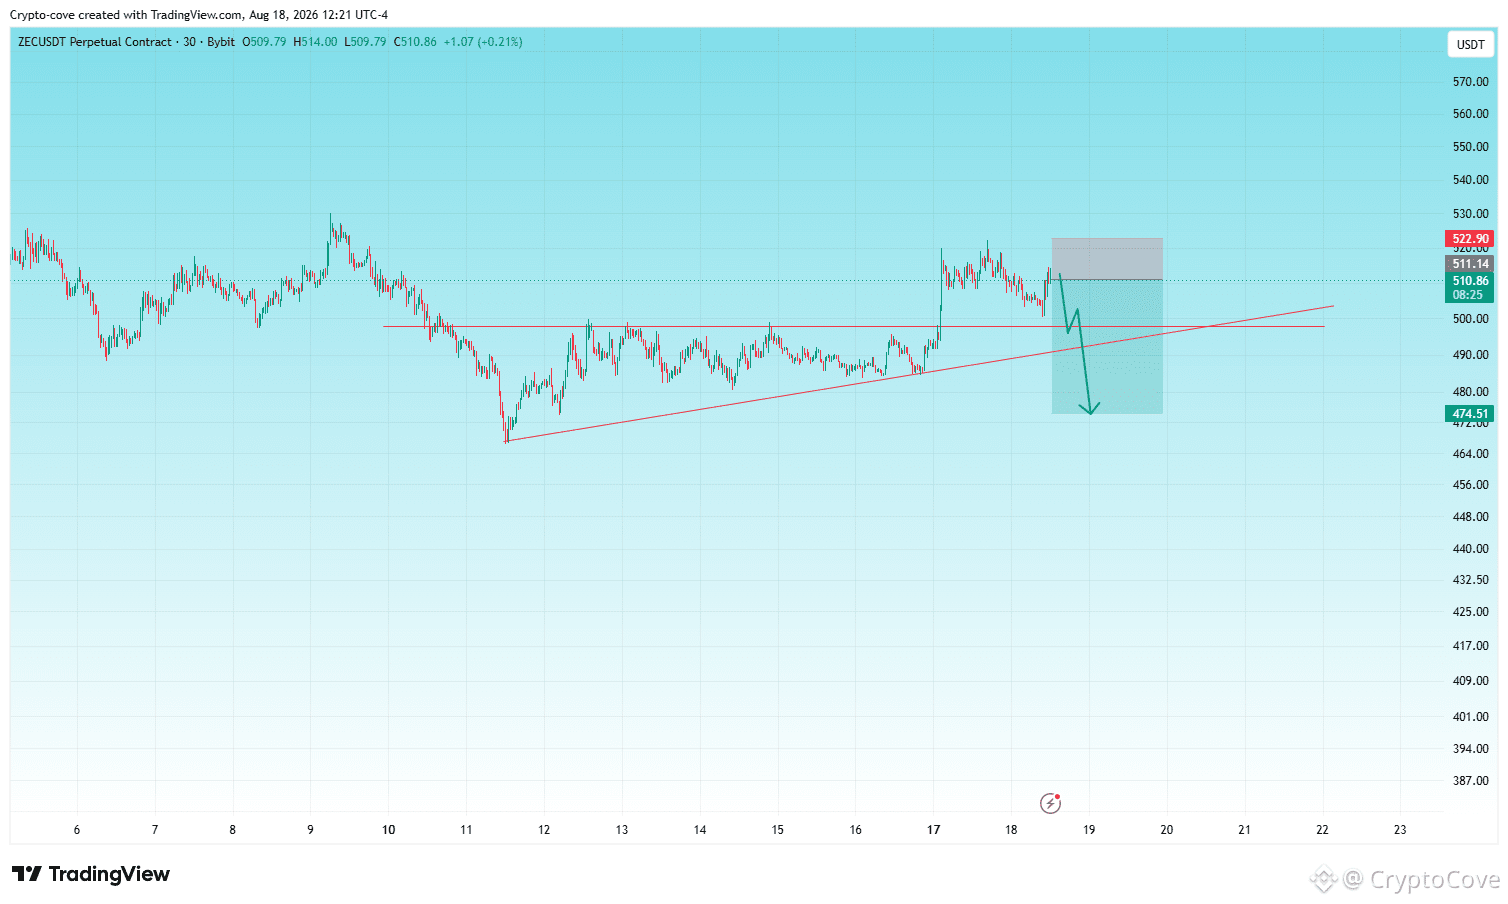1508x904 pixels.
Task: Click date 15 on the time axis
Action: pos(778,830)
